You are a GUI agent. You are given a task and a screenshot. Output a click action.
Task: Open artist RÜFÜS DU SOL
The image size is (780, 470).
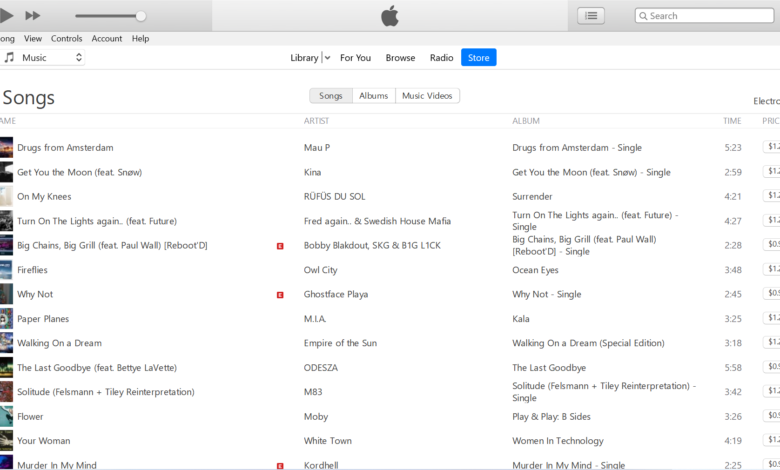334,196
